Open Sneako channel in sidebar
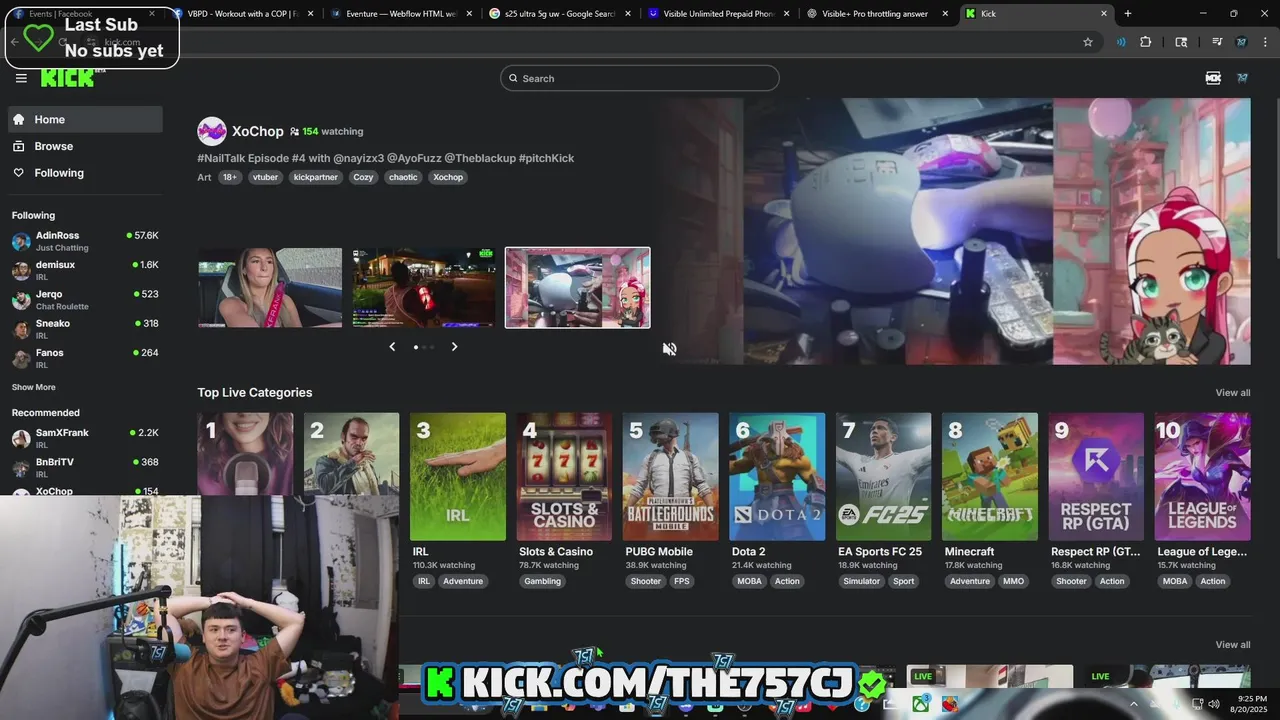This screenshot has width=1280, height=720. (85, 329)
